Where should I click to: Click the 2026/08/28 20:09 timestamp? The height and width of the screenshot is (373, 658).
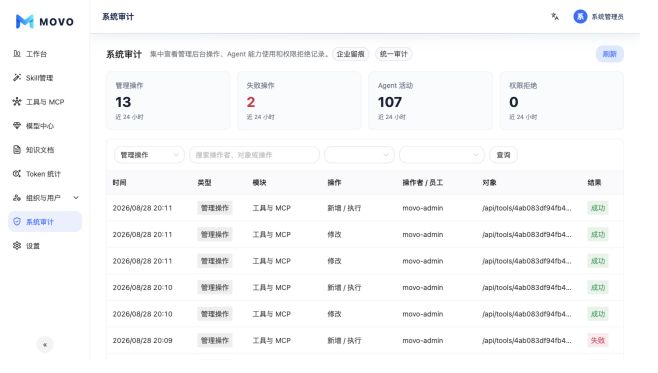point(142,340)
